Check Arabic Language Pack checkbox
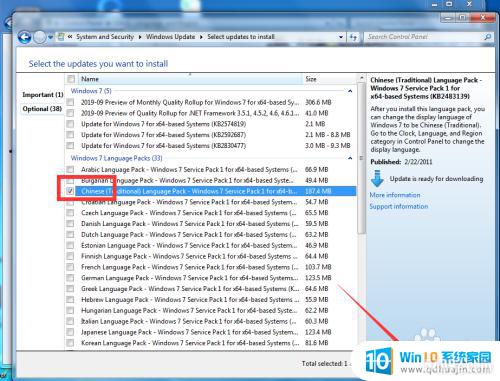 [x=70, y=169]
